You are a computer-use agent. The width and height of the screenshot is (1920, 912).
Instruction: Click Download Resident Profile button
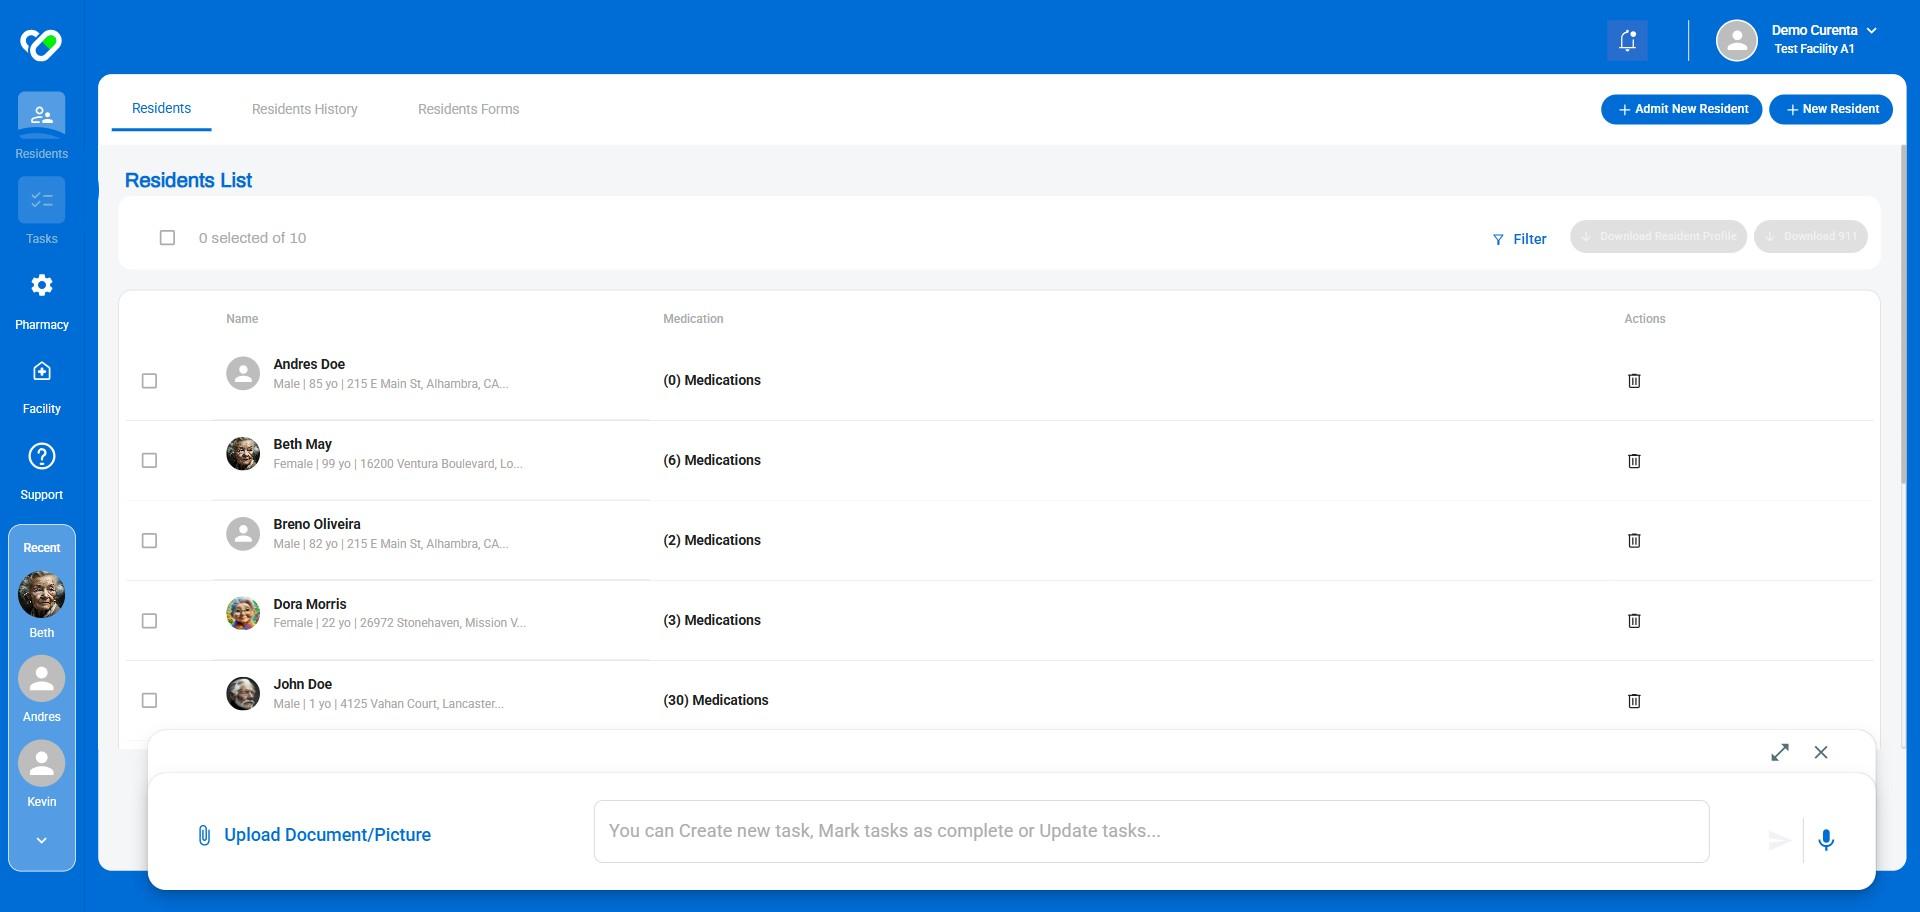tap(1658, 237)
